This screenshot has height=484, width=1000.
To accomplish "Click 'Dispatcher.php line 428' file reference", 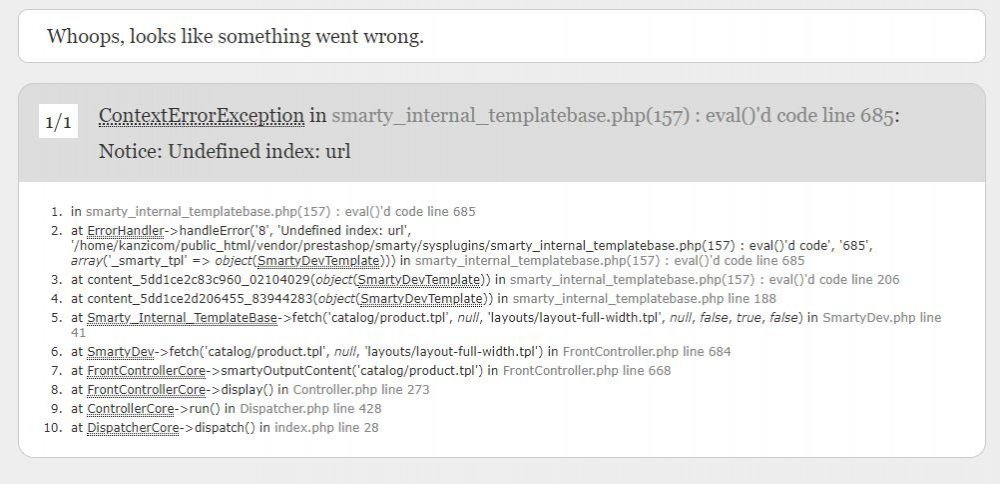I will 311,408.
